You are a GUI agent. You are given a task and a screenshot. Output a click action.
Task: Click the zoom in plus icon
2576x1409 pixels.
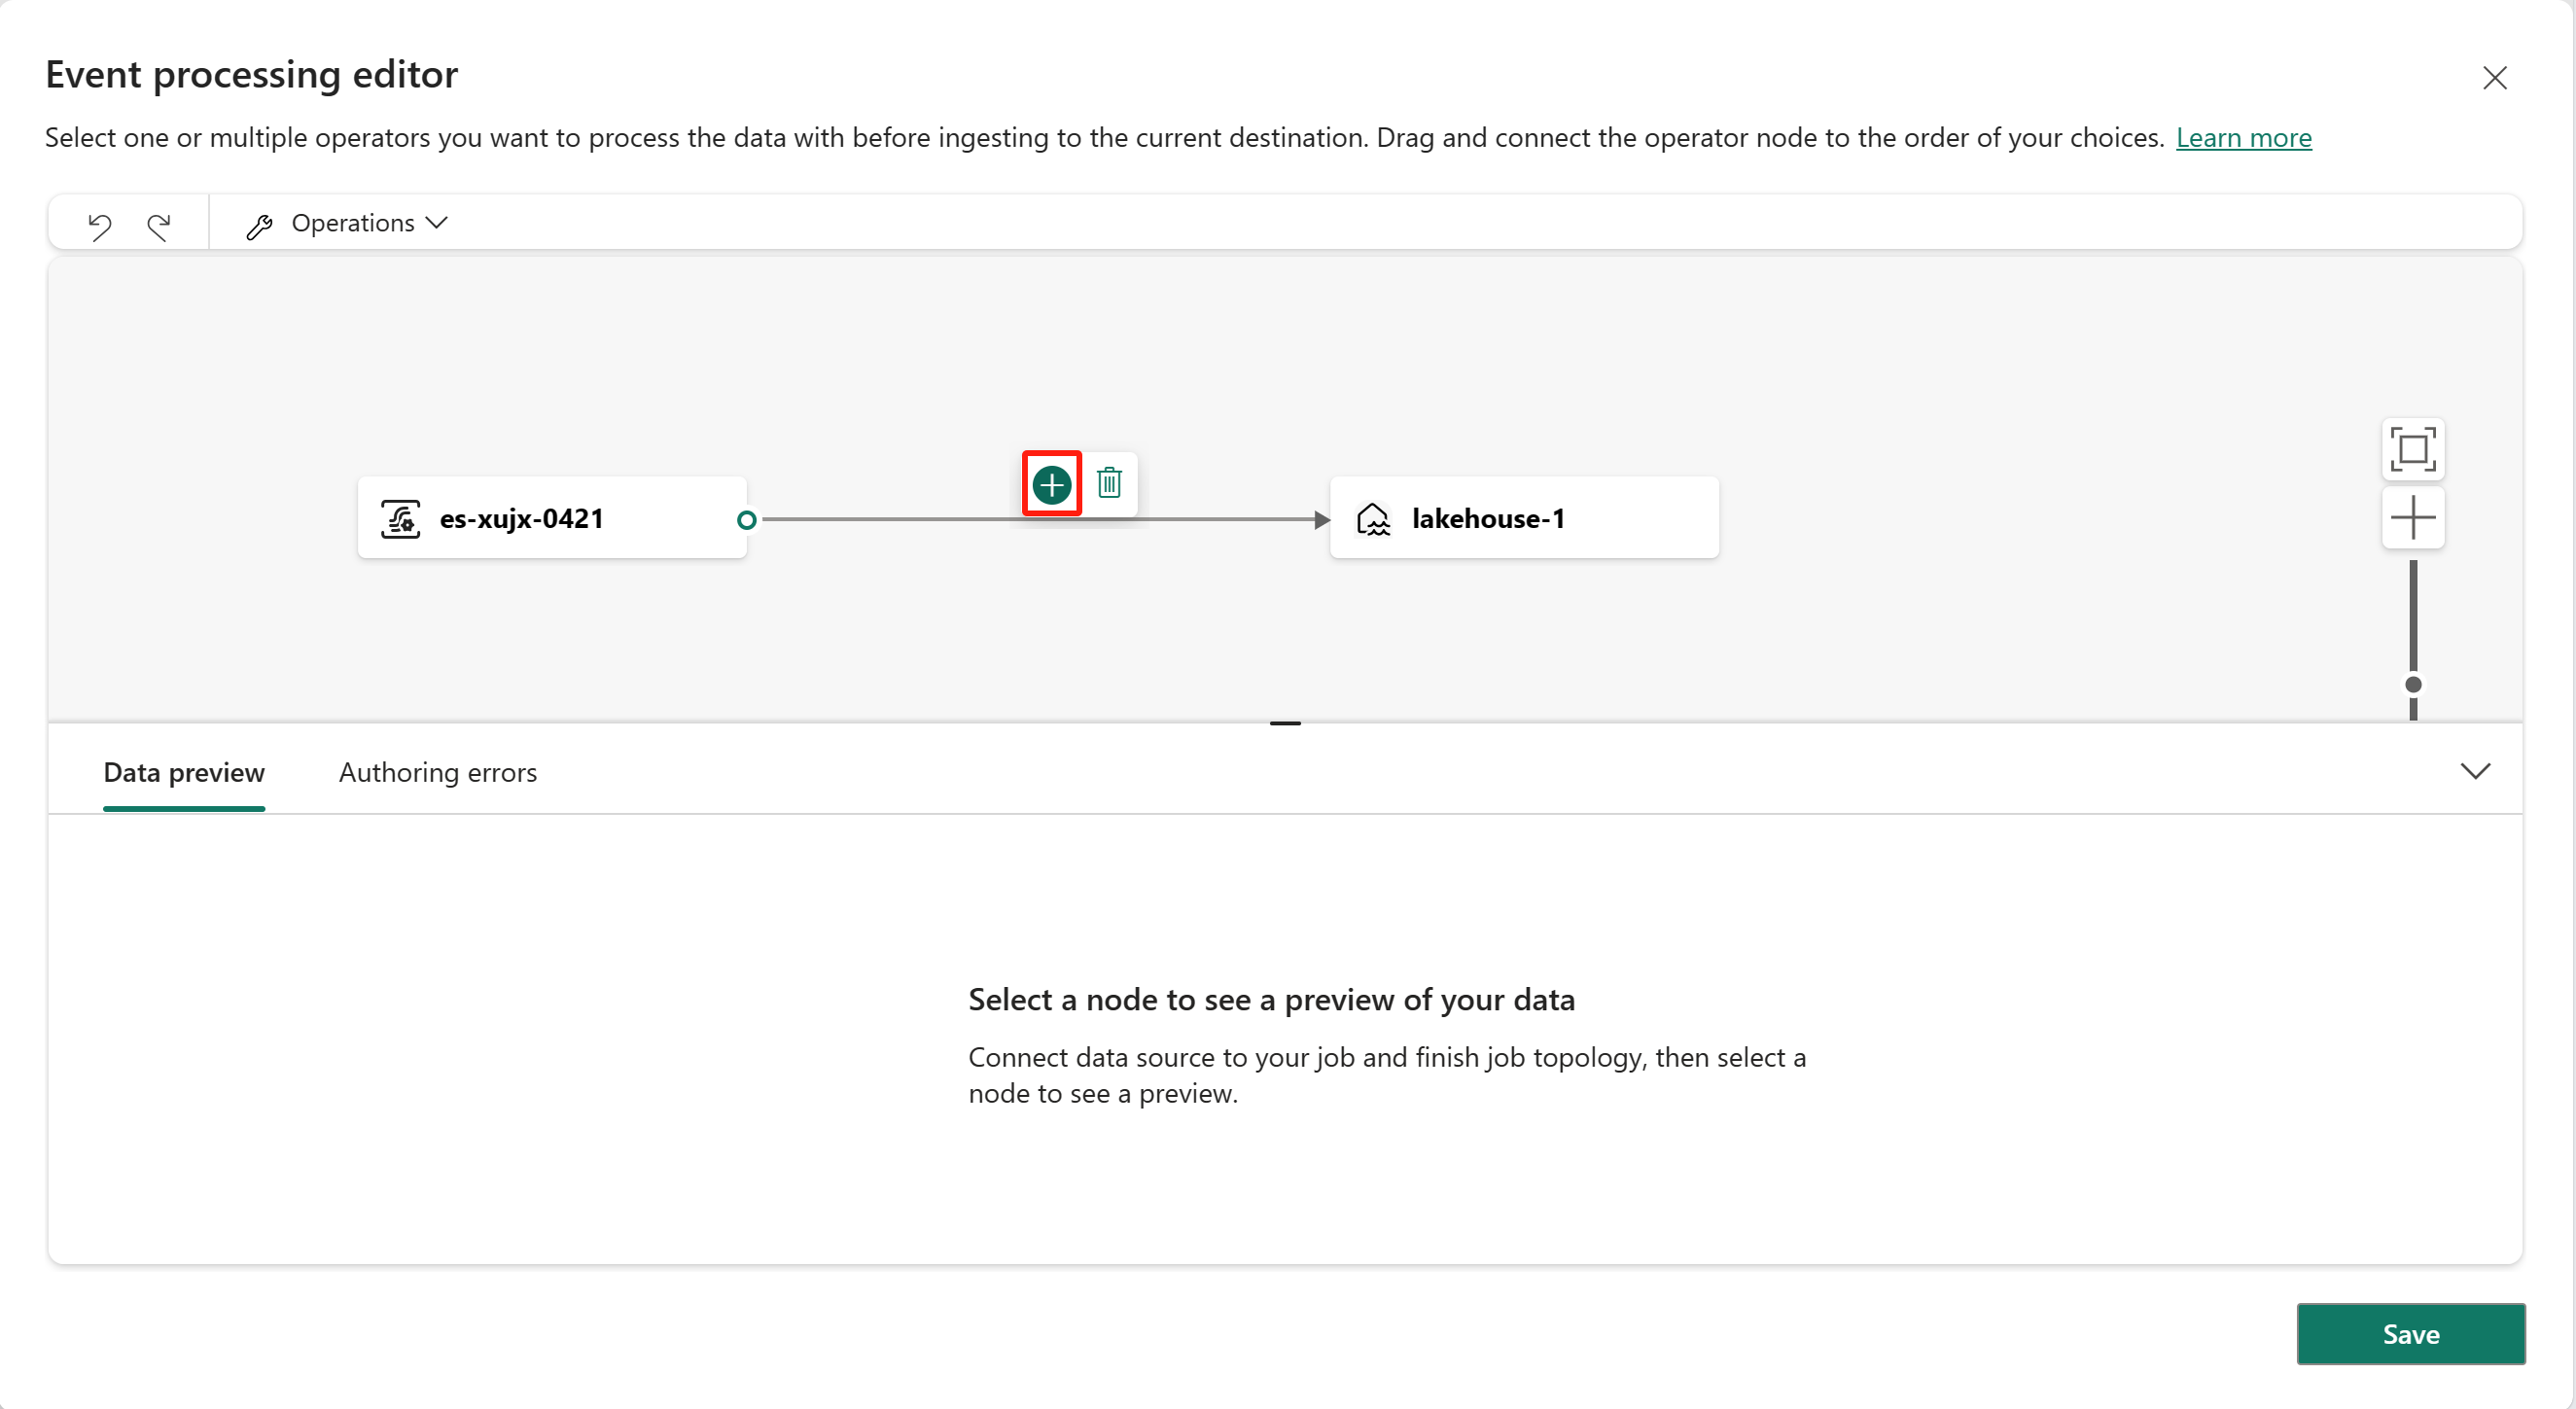2415,515
